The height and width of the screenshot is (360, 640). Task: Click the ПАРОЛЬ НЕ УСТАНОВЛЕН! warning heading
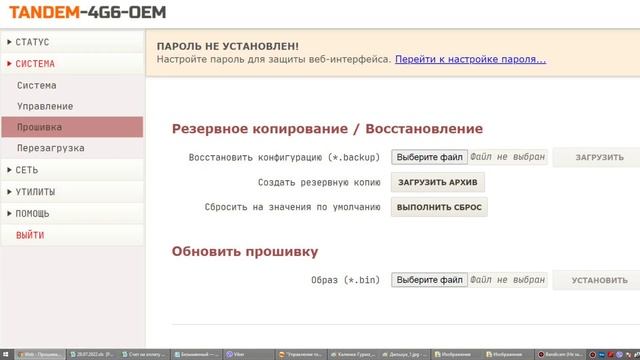[228, 46]
